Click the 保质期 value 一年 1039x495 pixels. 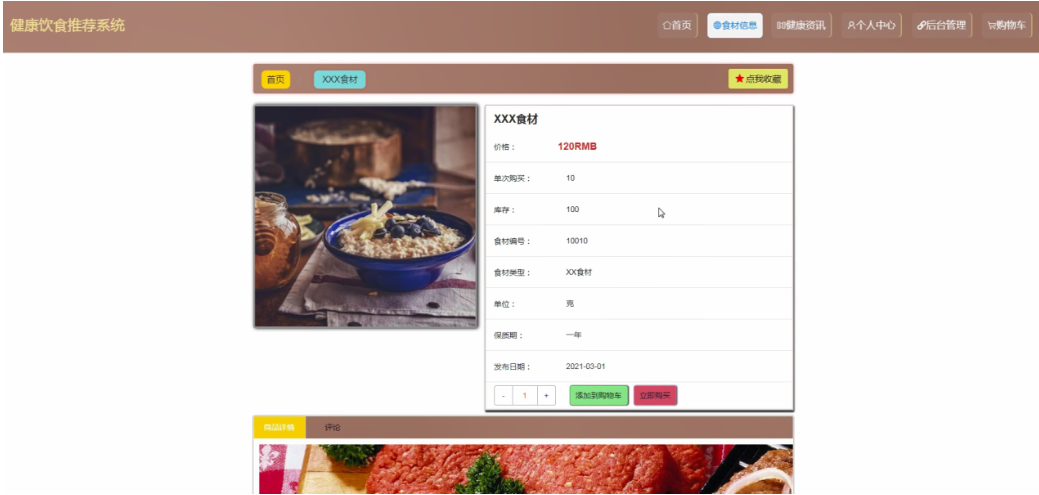(x=574, y=335)
